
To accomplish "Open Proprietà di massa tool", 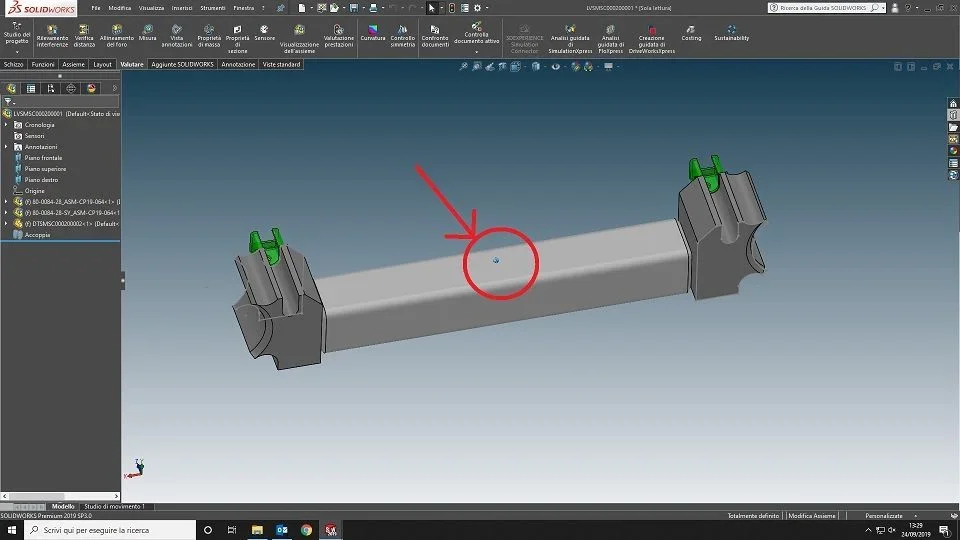I will coord(209,36).
